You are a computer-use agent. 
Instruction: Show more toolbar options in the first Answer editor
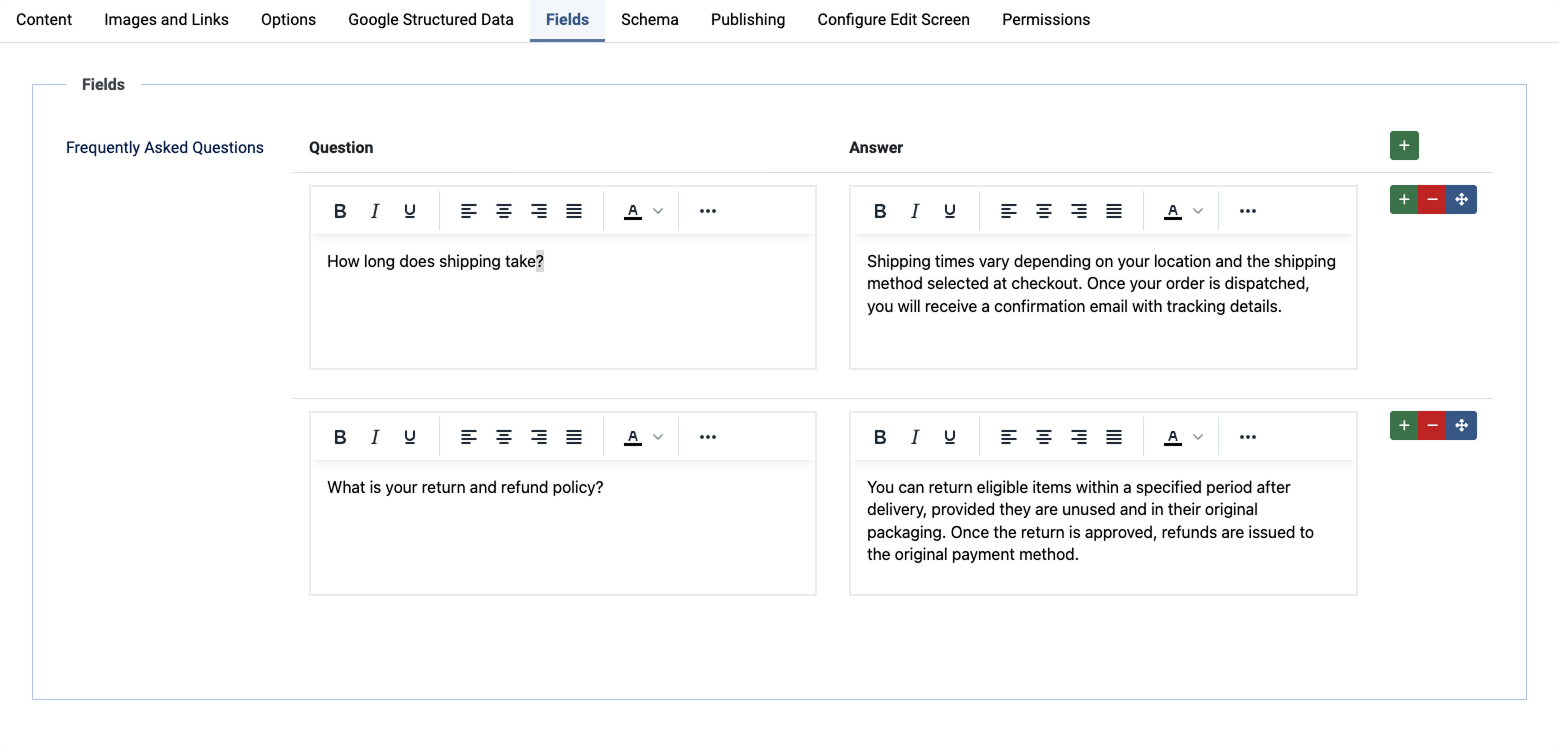1247,211
